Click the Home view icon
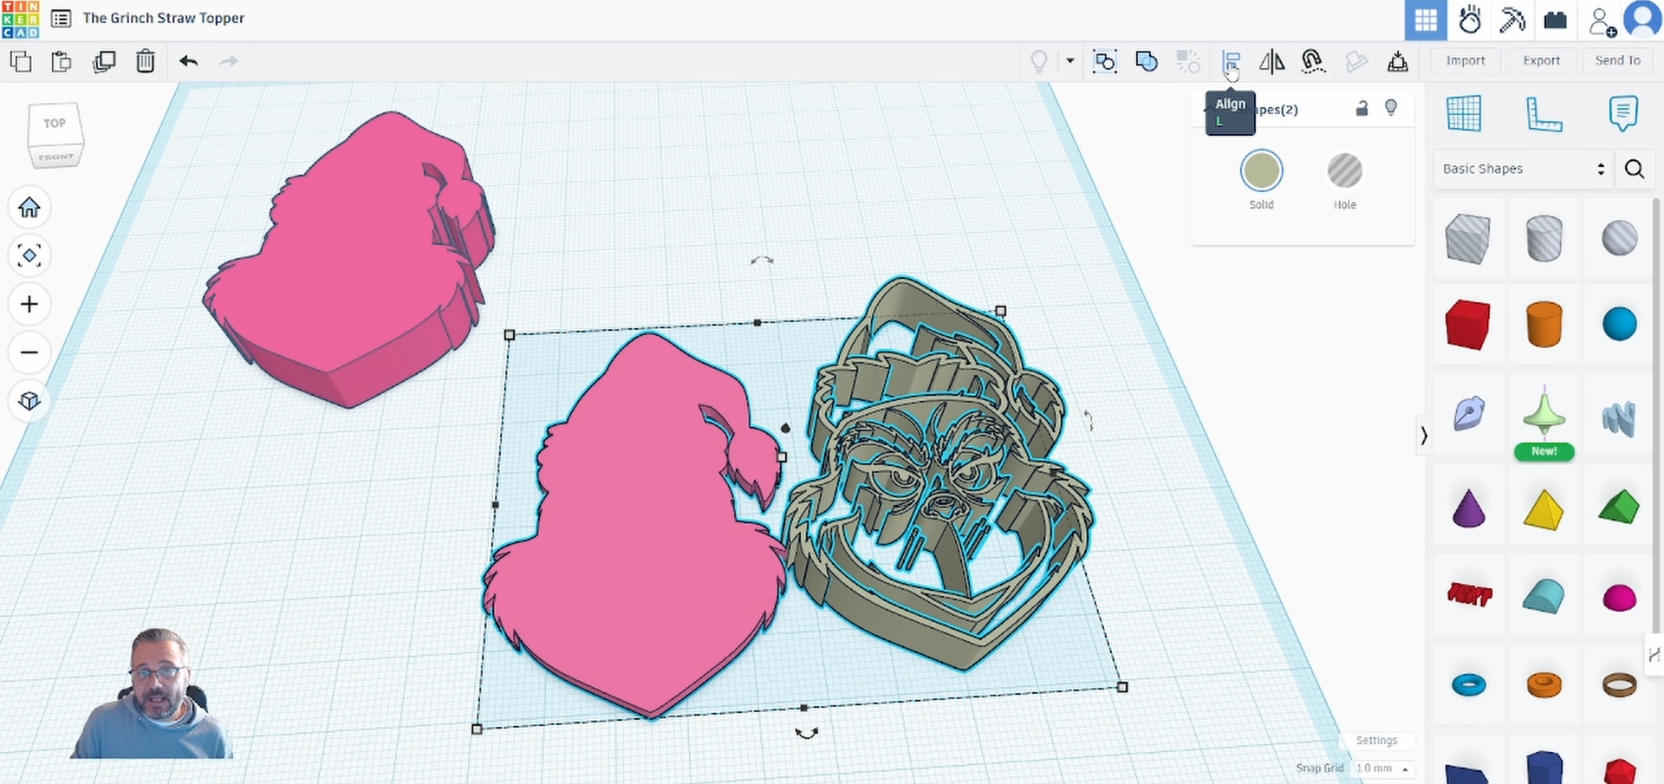1664x784 pixels. coord(29,207)
